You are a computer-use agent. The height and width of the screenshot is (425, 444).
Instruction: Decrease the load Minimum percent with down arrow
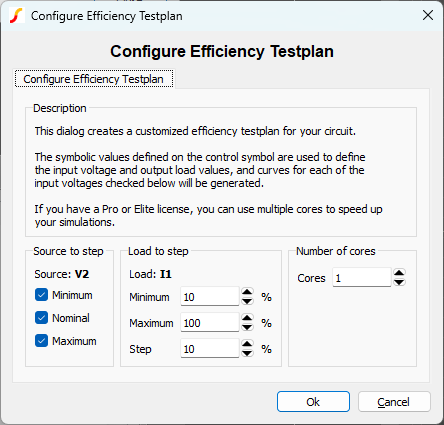pos(247,301)
